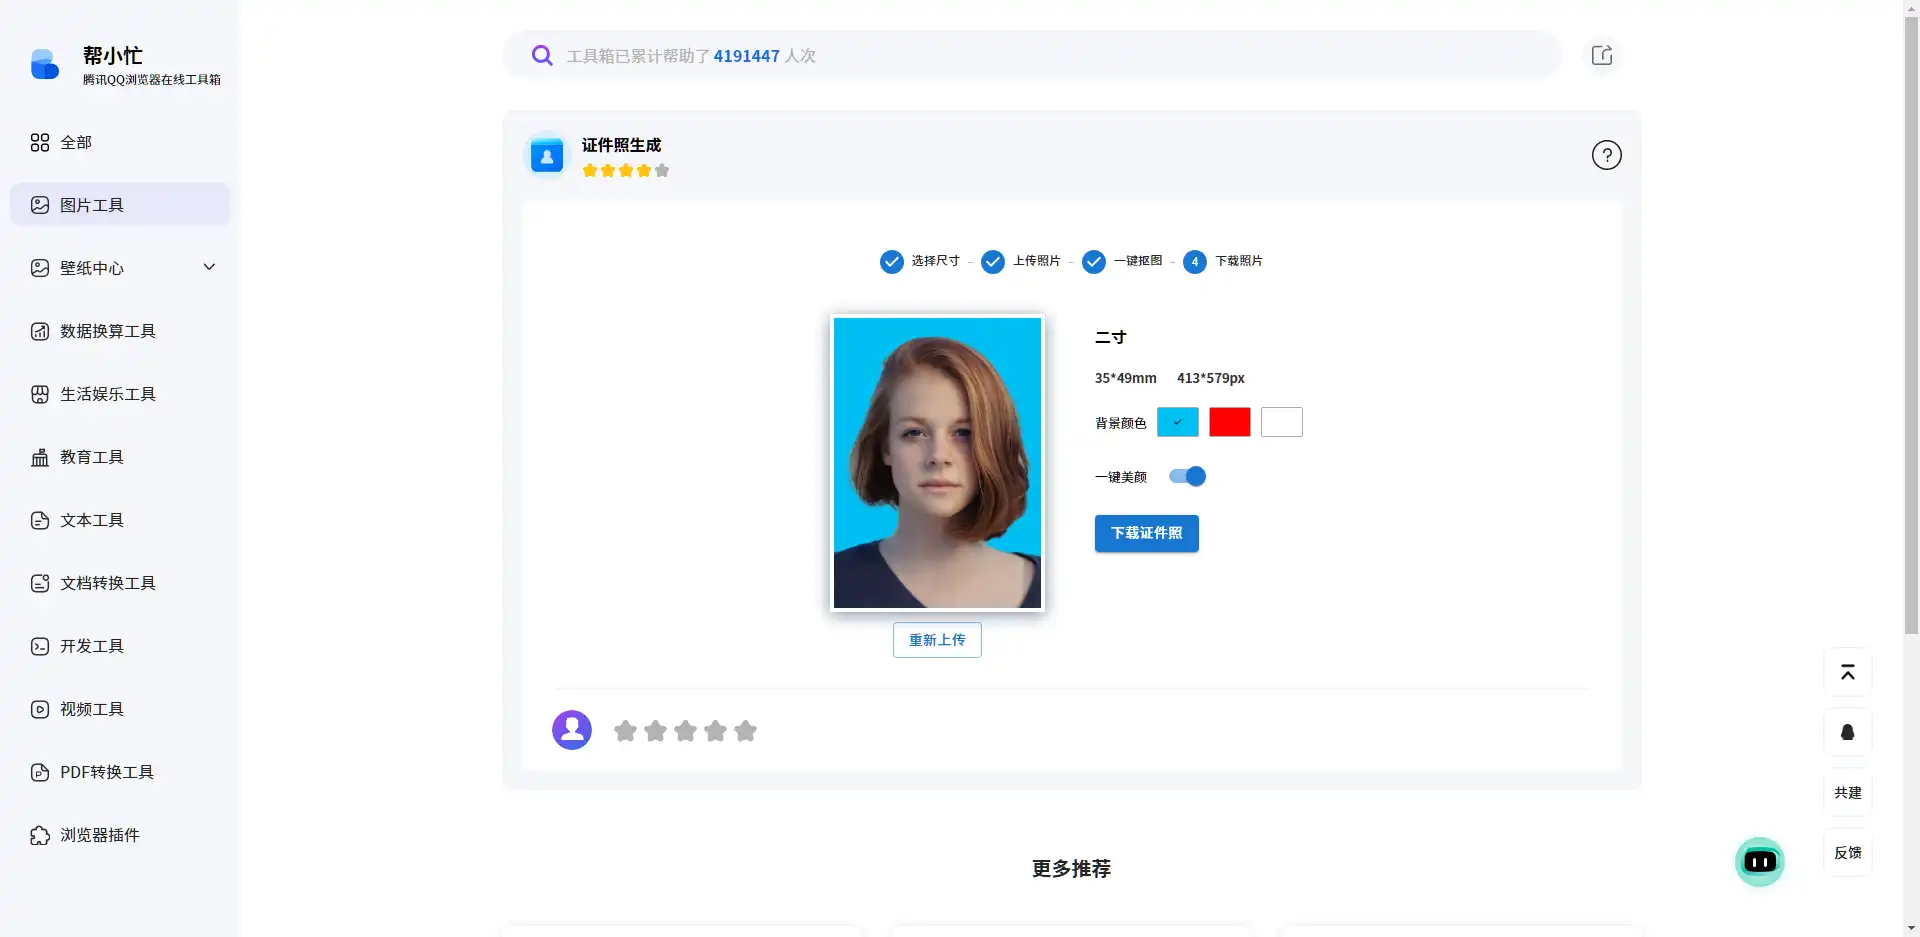The width and height of the screenshot is (1920, 937).
Task: Click the 证件照生成 tool icon
Action: 547,156
